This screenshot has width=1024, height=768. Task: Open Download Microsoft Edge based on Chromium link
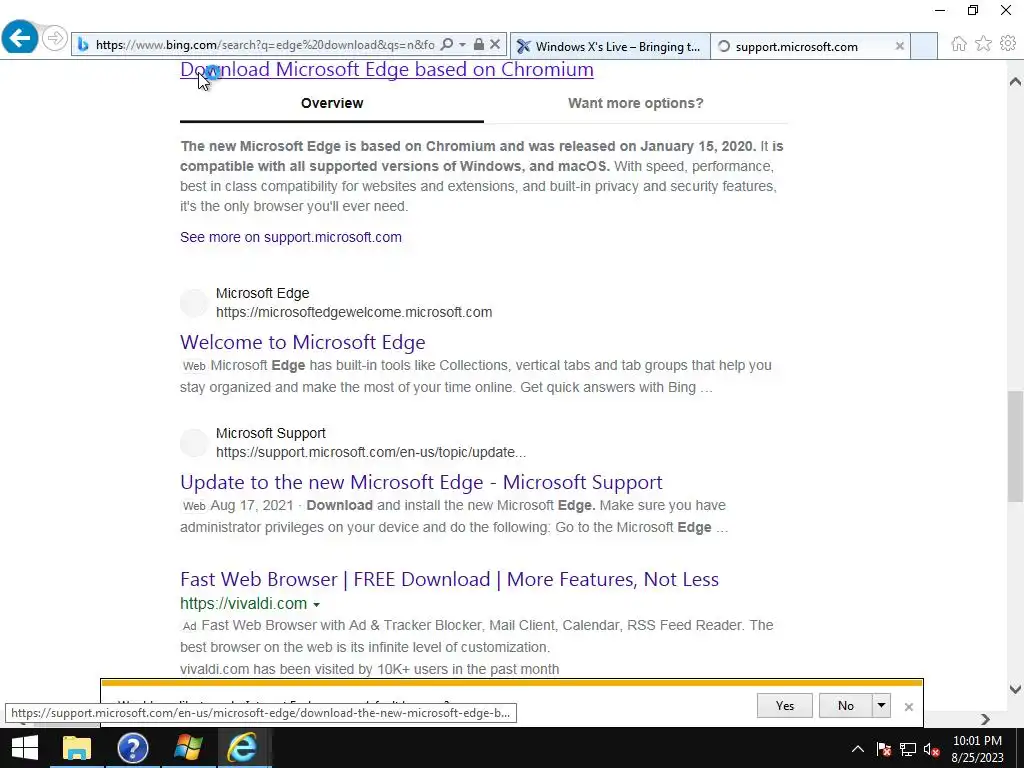click(x=387, y=69)
